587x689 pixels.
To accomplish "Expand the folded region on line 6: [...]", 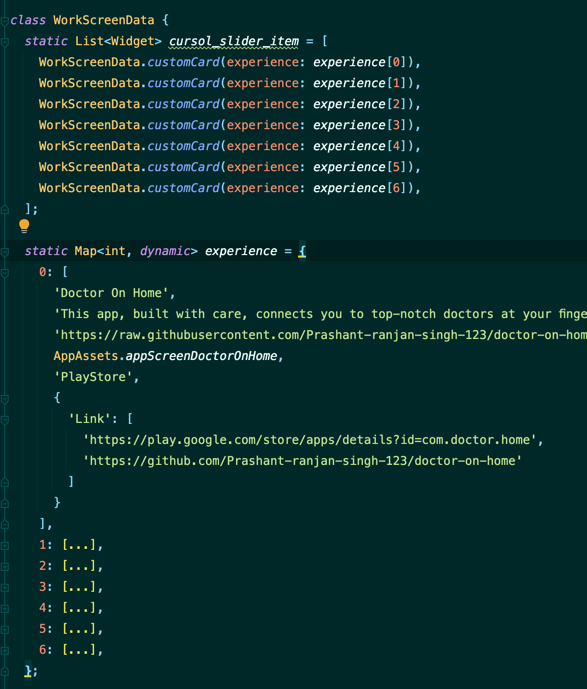I will (x=79, y=650).
